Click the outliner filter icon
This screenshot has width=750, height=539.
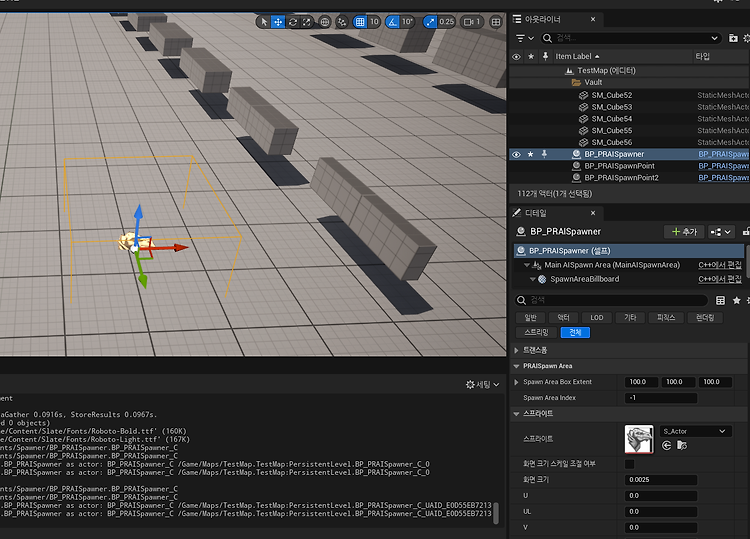pyautogui.click(x=524, y=38)
